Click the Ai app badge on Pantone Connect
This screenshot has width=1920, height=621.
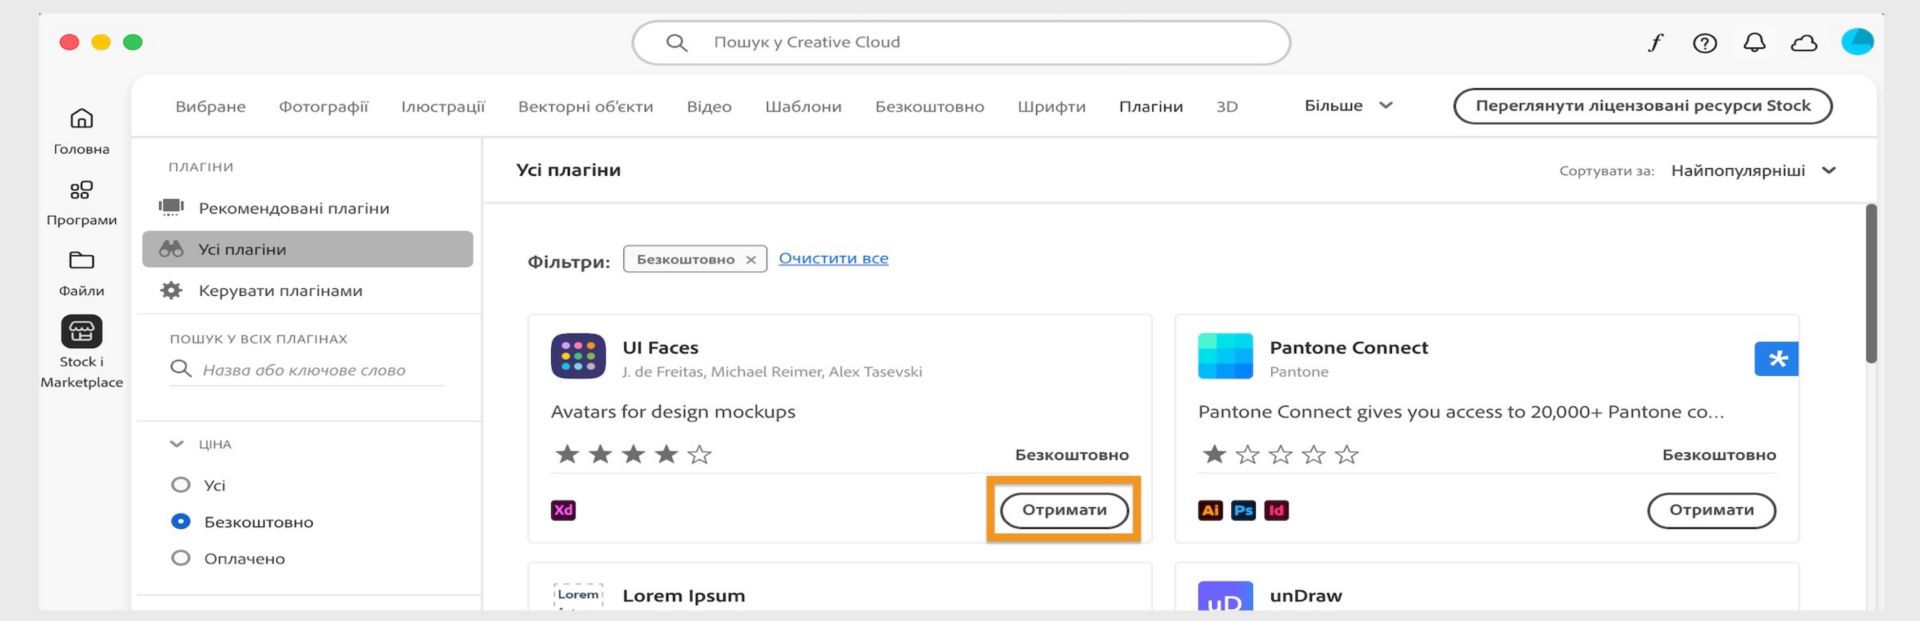pyautogui.click(x=1210, y=510)
